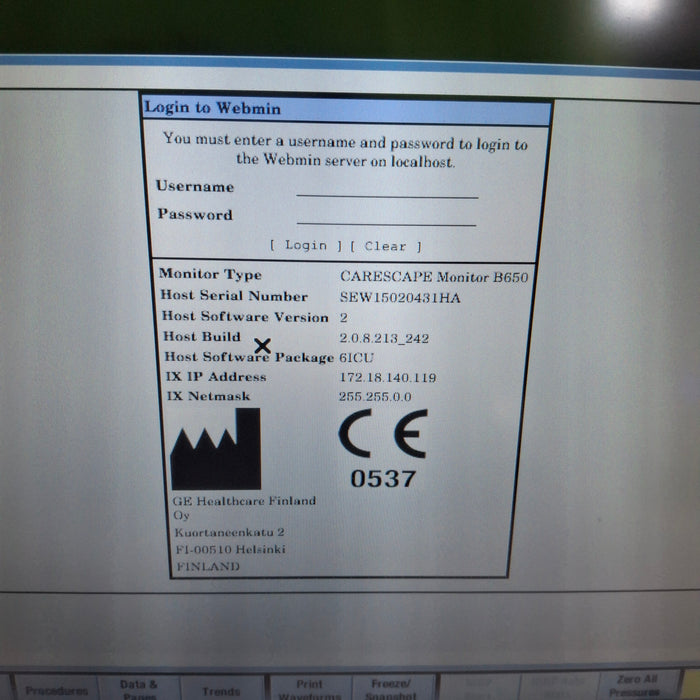
Task: Select netmask value 255.255.0.0
Action: coord(375,396)
